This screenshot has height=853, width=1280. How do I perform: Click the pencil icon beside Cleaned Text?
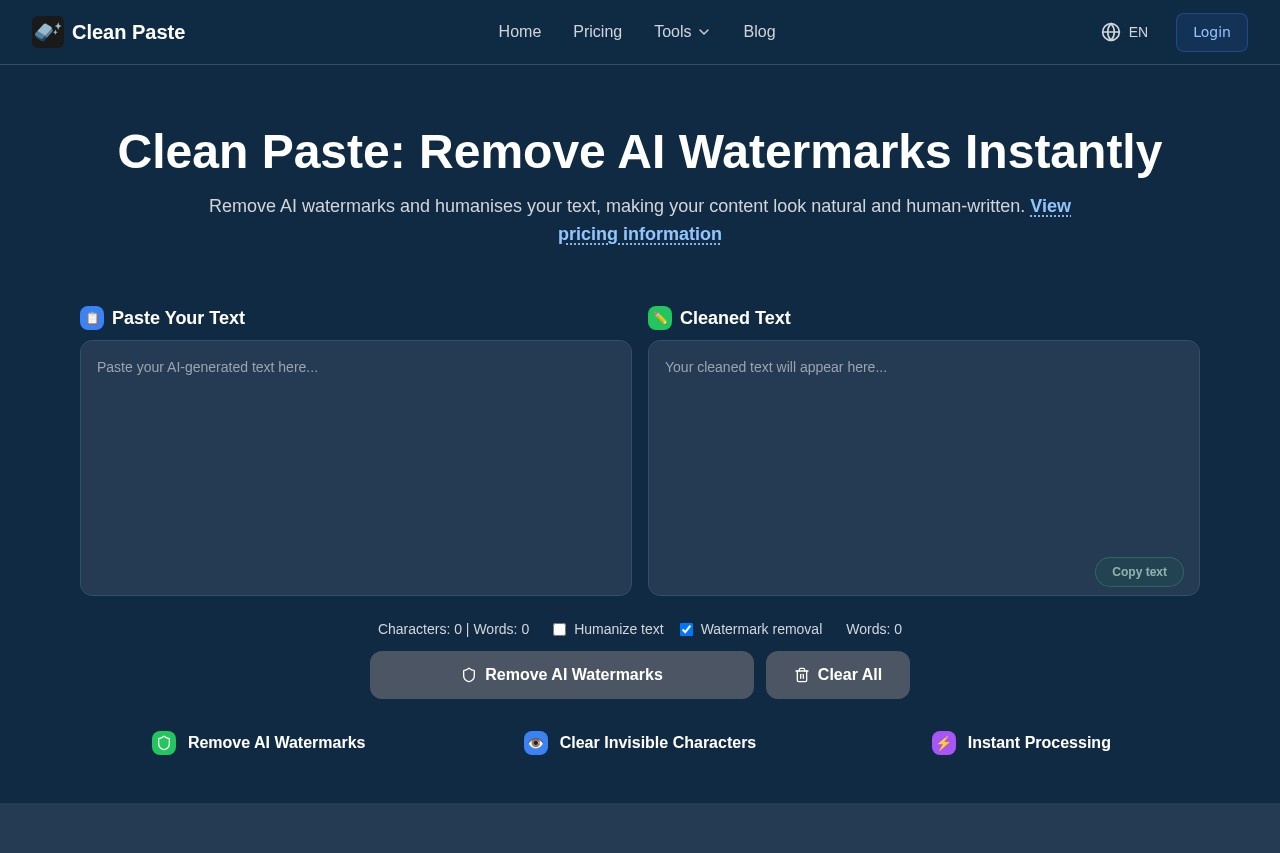(660, 318)
